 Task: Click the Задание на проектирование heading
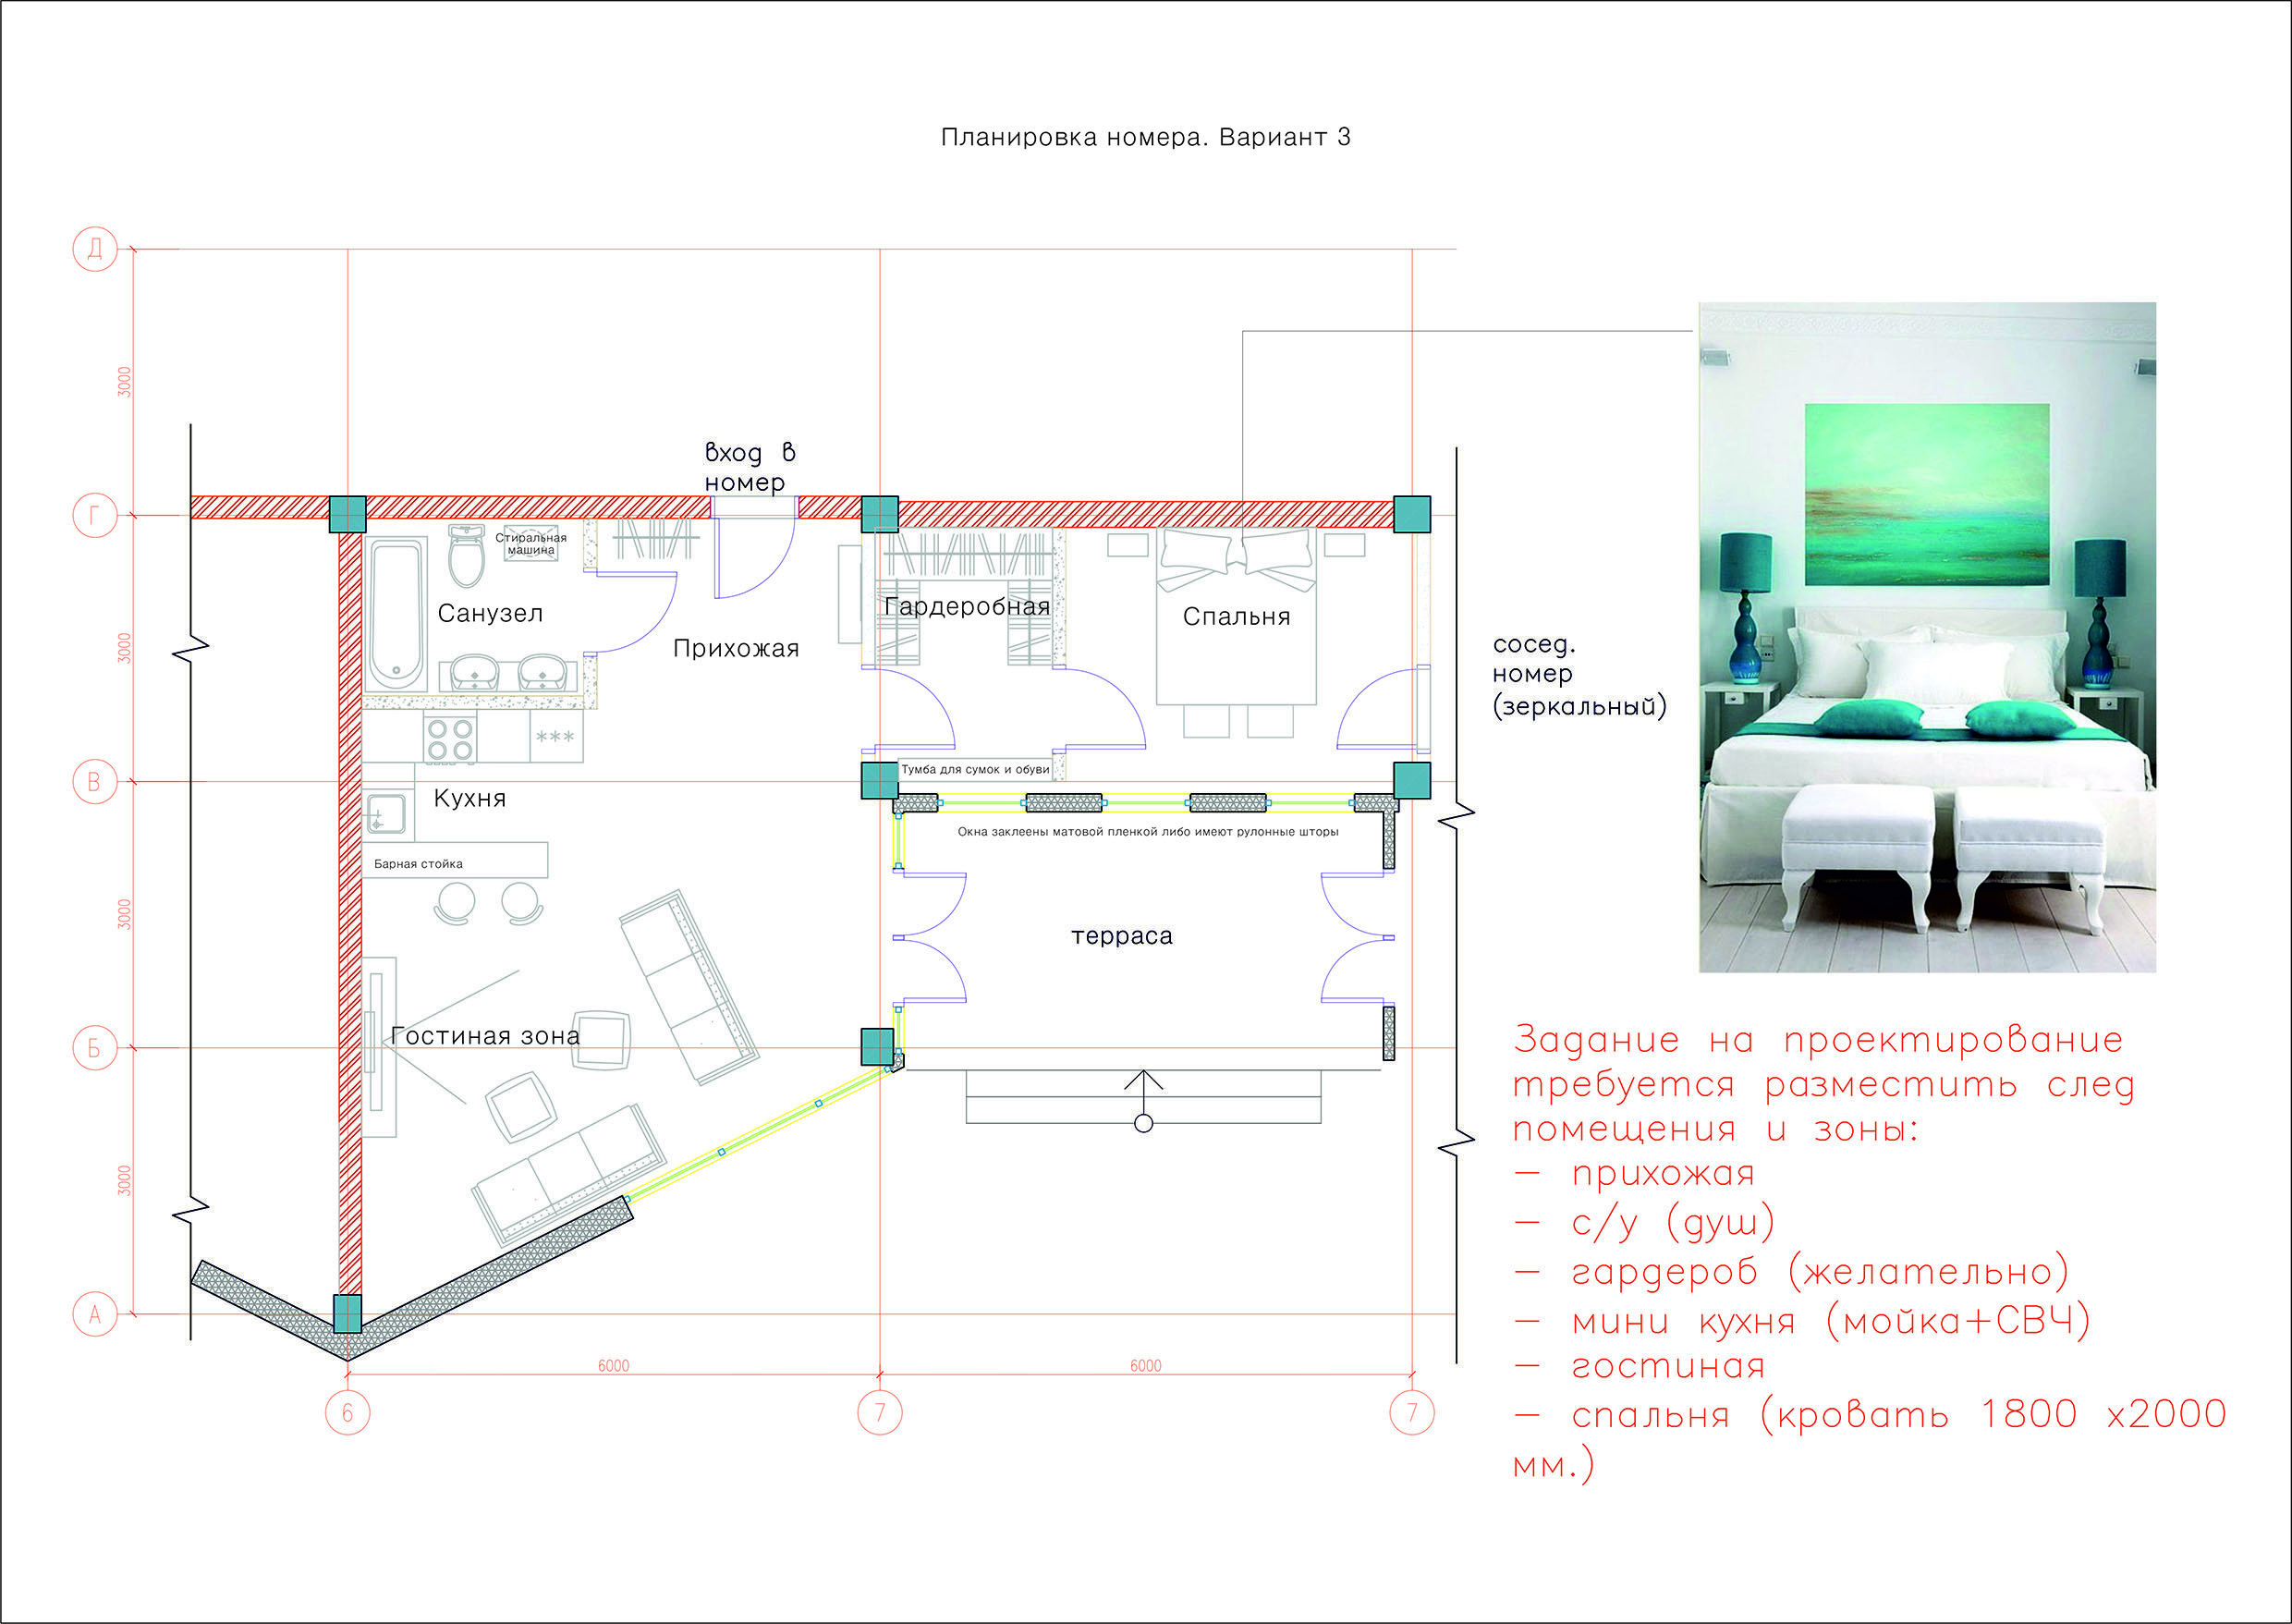(1817, 1039)
